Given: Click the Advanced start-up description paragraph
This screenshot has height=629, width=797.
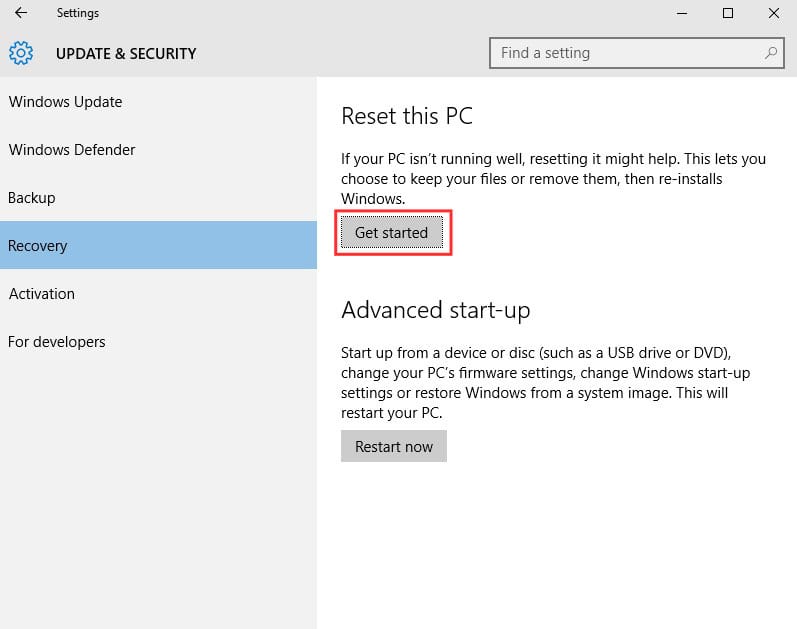Looking at the screenshot, I should (545, 383).
